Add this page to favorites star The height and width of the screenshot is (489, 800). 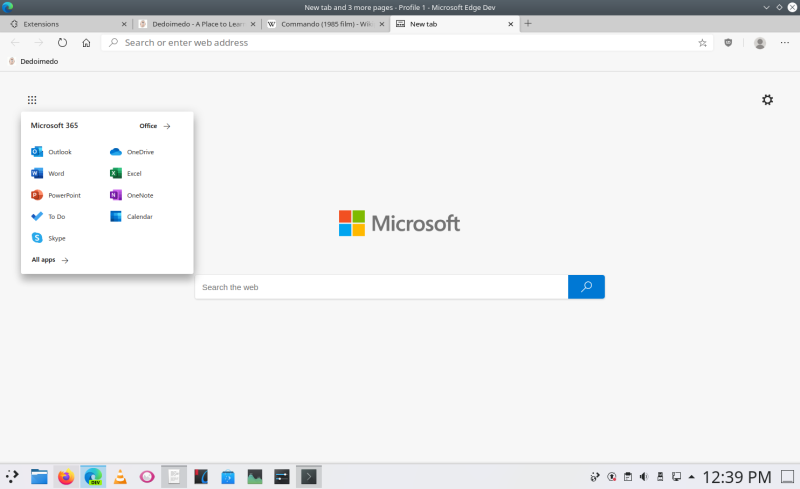pos(703,43)
